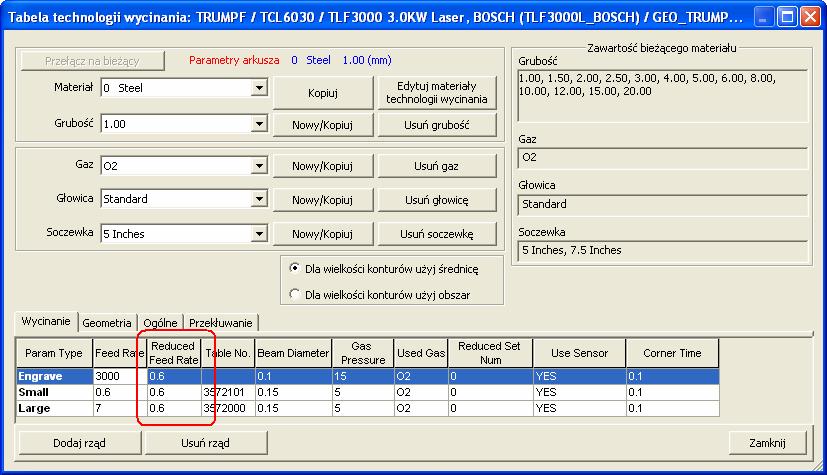Switch to the Geometria tab
This screenshot has height=475, width=827.
coord(107,323)
